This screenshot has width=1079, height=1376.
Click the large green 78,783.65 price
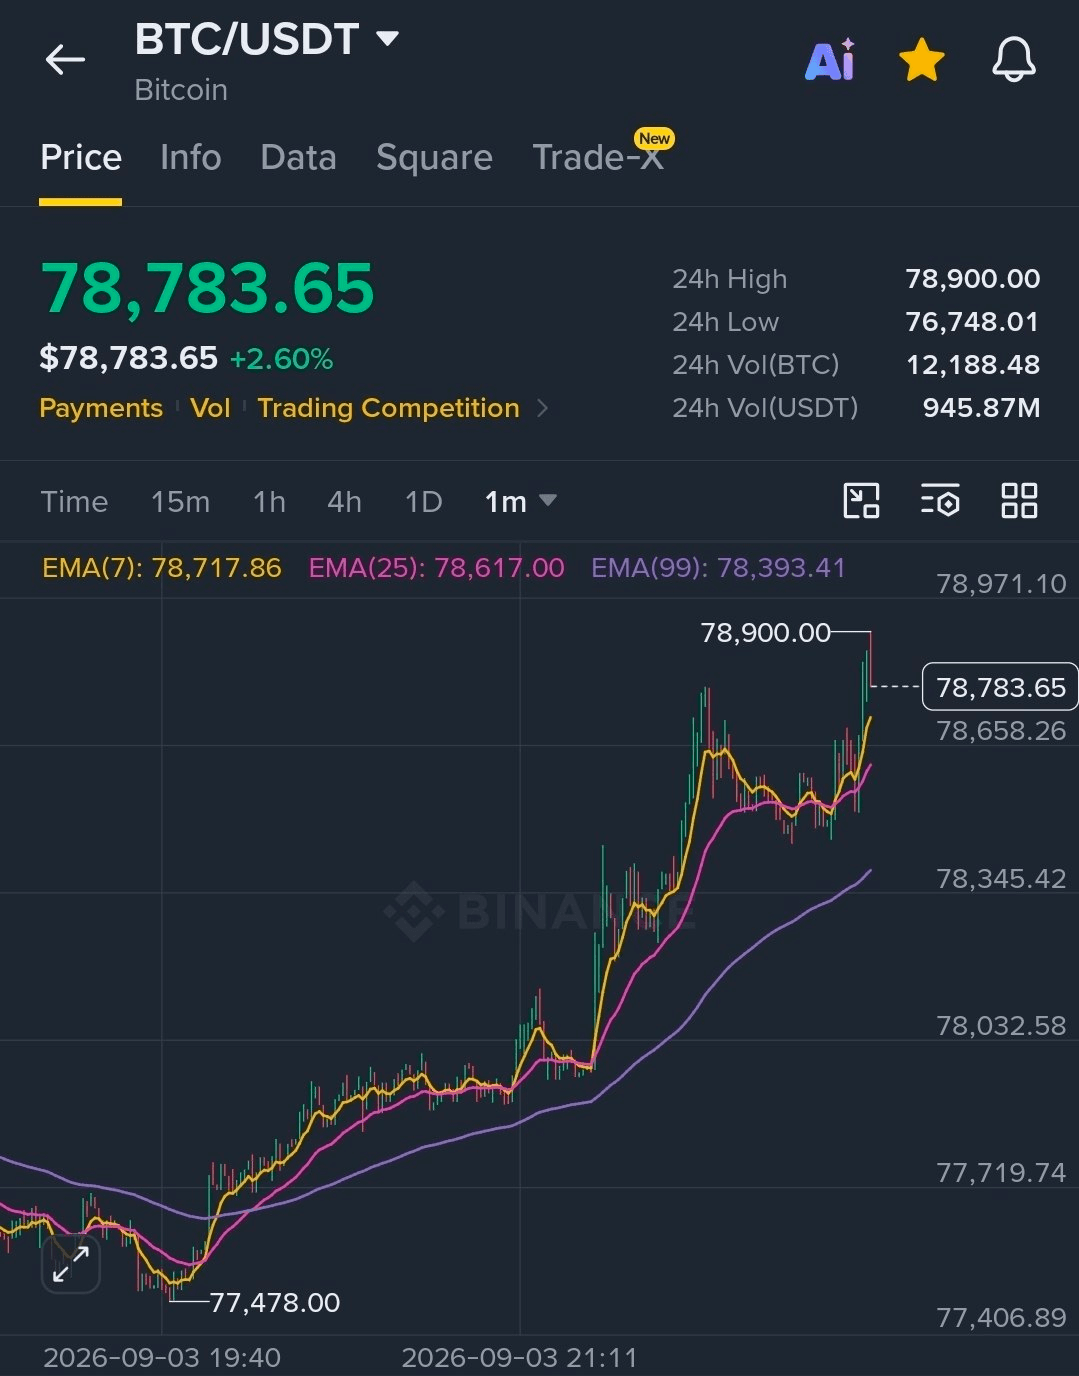click(208, 288)
